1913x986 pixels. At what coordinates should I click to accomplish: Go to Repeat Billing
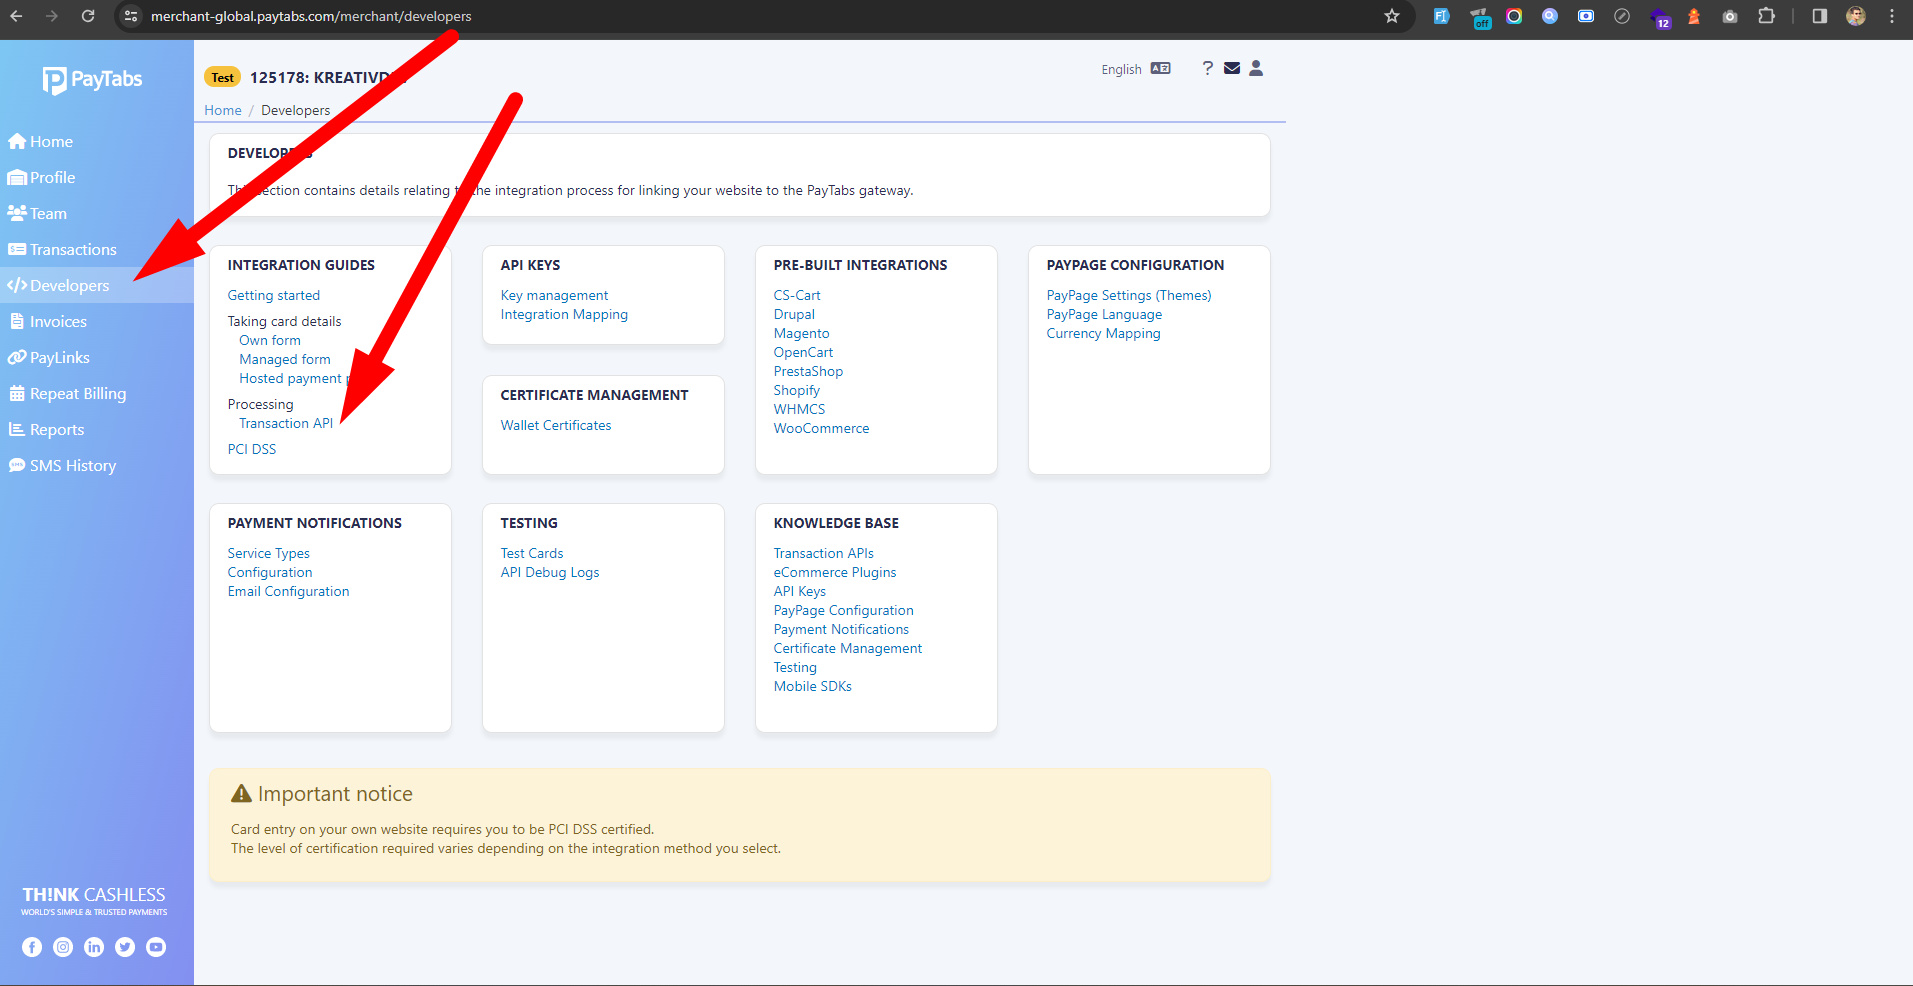click(x=68, y=394)
